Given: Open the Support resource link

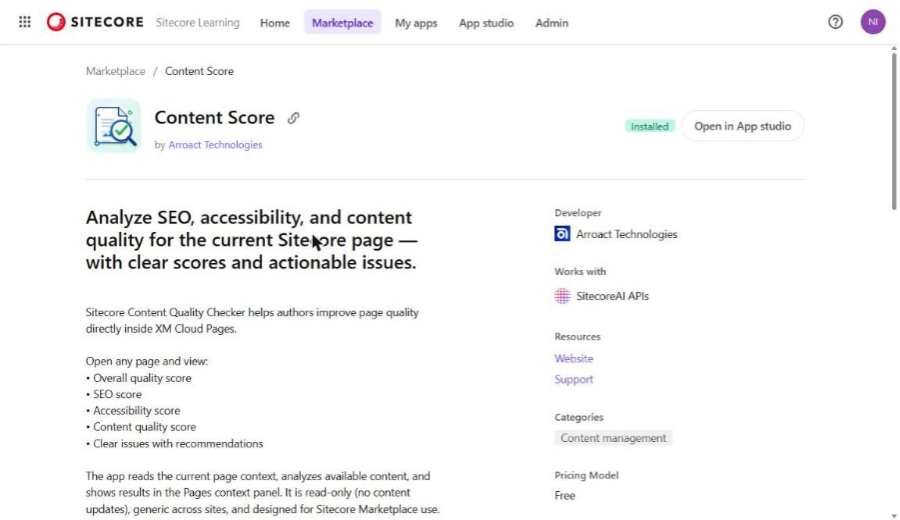Looking at the screenshot, I should pos(573,379).
